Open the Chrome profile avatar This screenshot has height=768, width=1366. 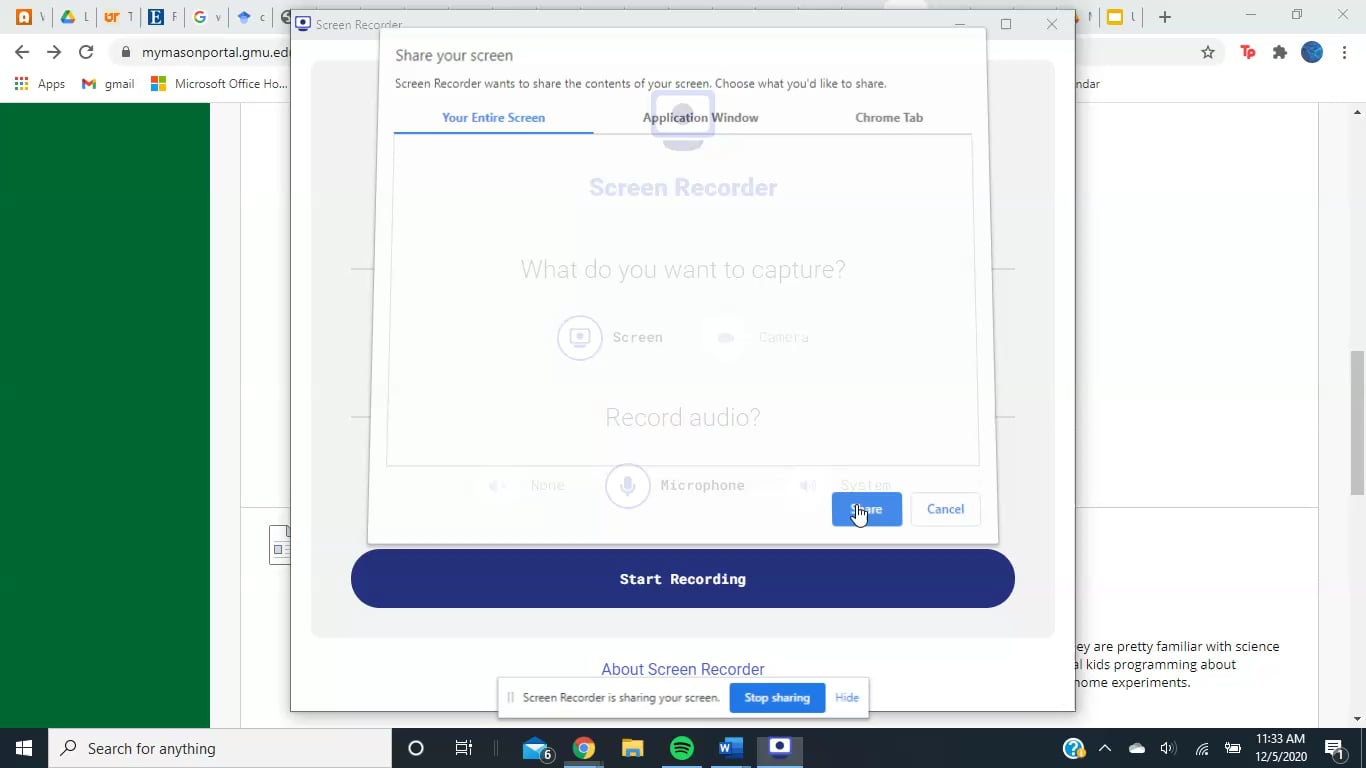tap(1312, 52)
